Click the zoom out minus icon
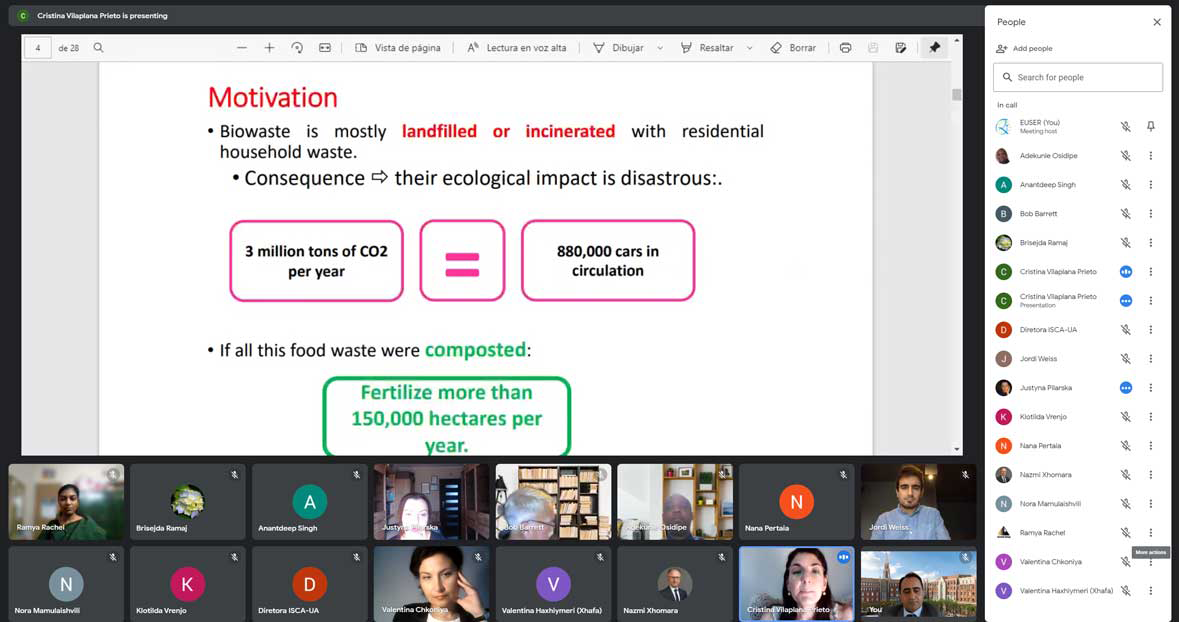The image size is (1179, 622). coord(242,48)
